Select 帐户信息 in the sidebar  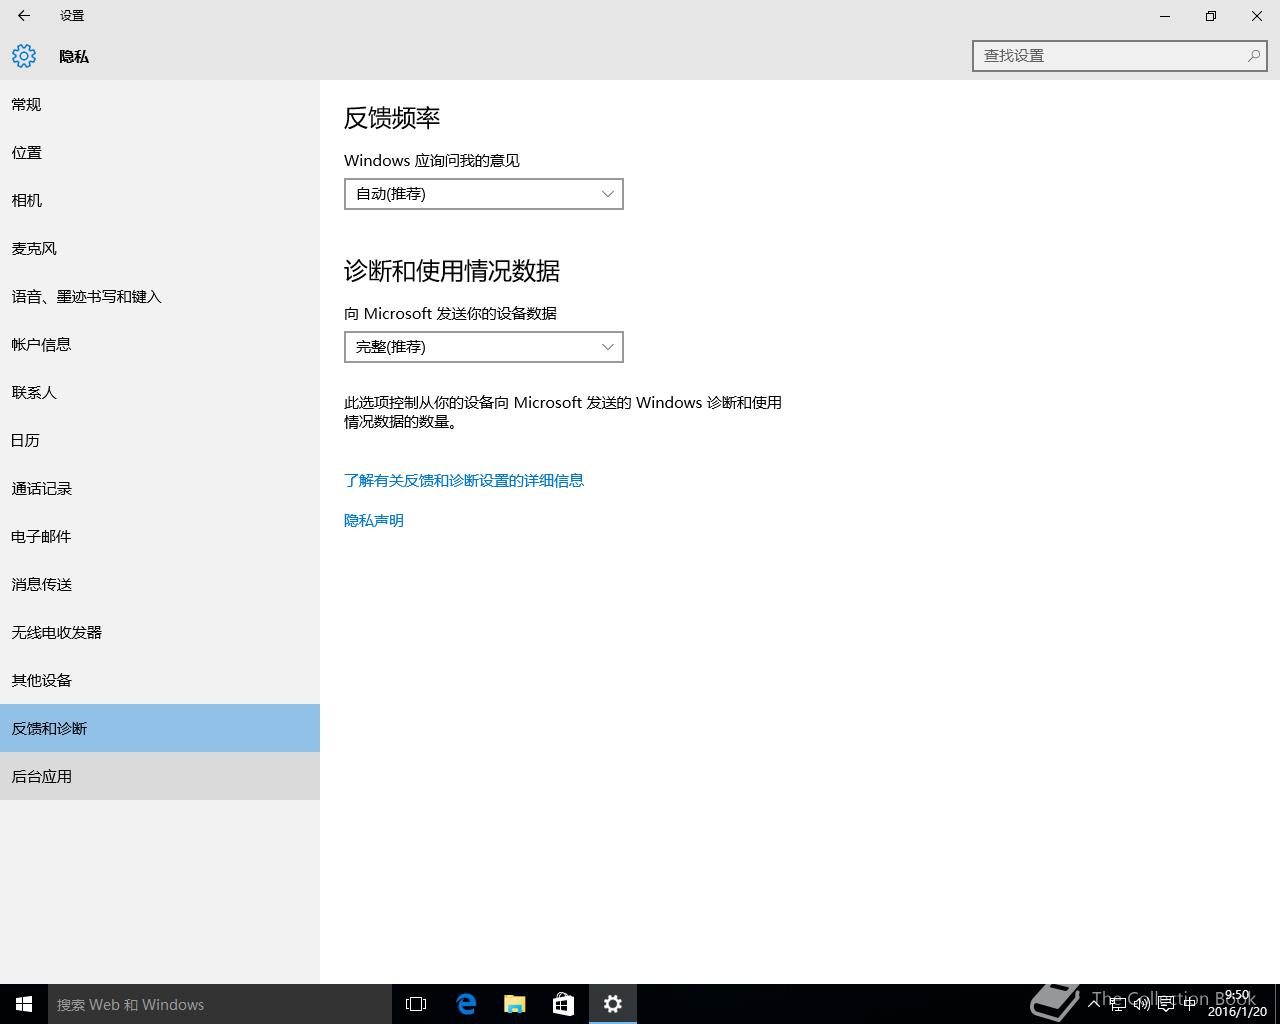click(160, 344)
